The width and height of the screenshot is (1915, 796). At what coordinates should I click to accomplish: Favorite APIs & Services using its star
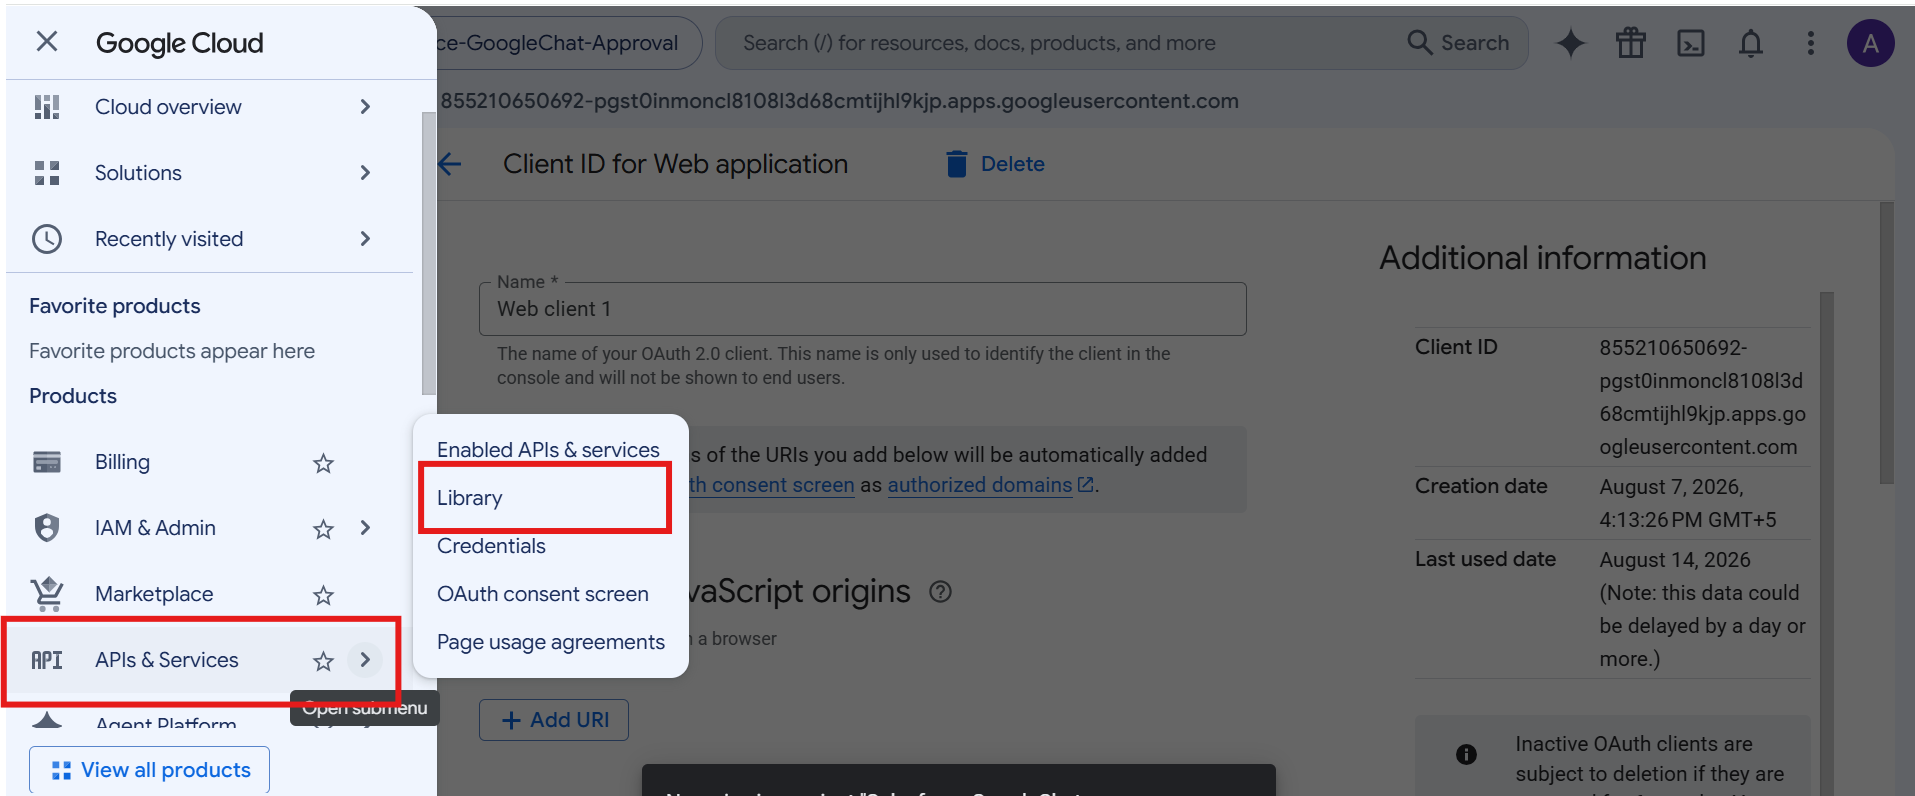tap(323, 661)
